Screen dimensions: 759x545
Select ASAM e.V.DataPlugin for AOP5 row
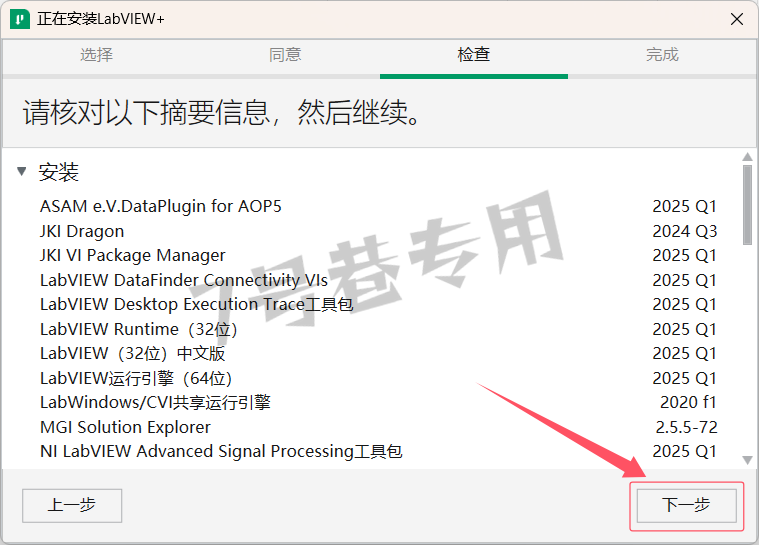(378, 206)
